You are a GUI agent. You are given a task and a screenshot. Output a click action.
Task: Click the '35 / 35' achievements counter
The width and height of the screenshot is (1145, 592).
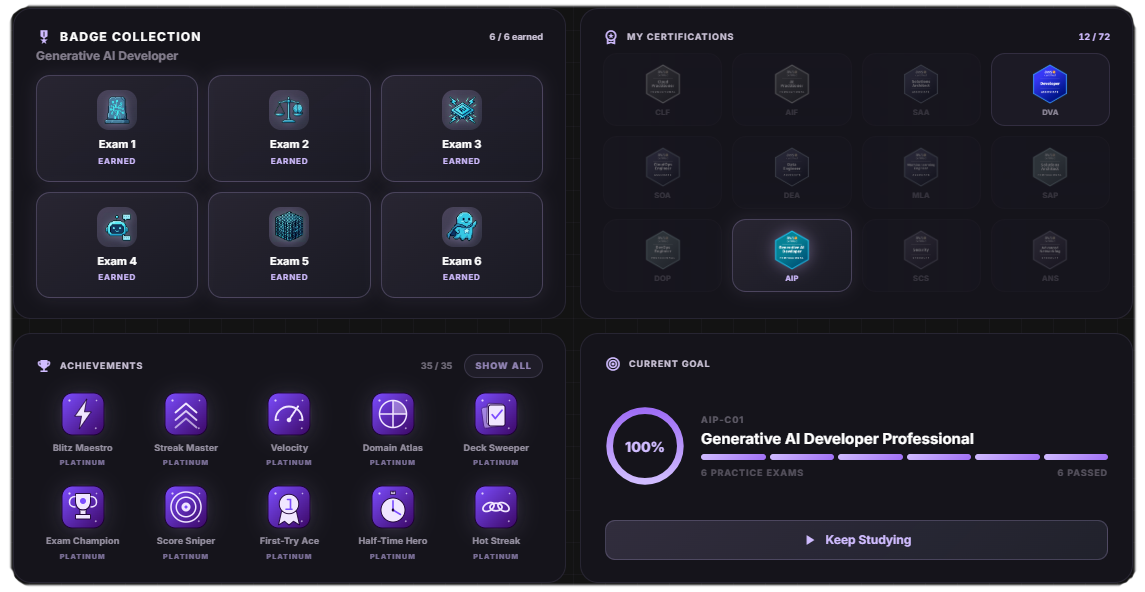coord(436,366)
